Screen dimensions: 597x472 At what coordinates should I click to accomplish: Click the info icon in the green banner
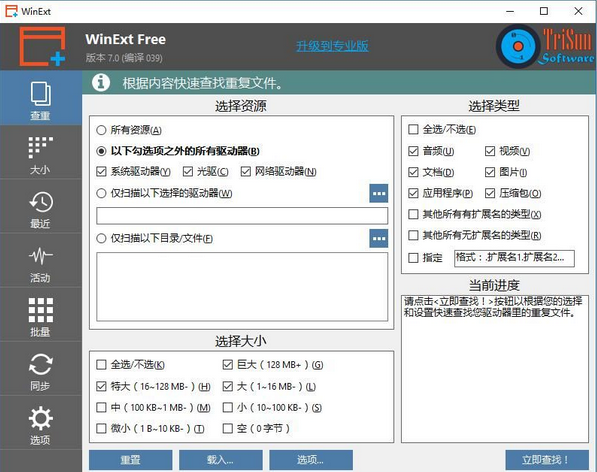pos(101,82)
